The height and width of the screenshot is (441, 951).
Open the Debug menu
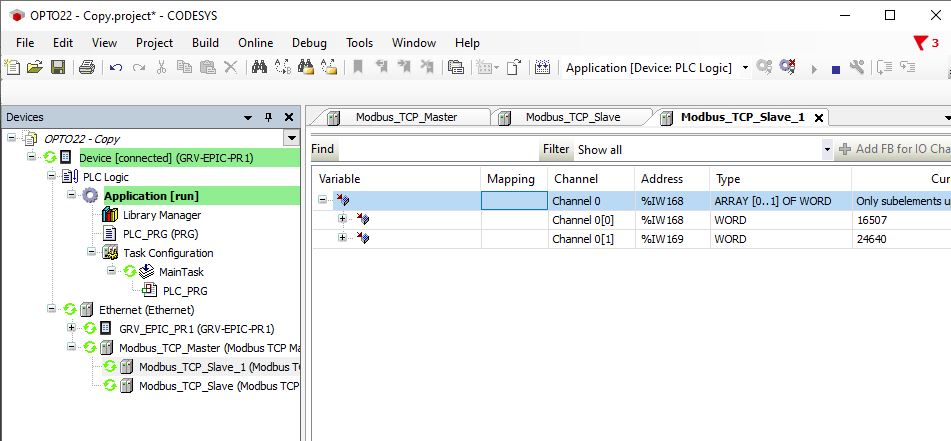point(309,42)
